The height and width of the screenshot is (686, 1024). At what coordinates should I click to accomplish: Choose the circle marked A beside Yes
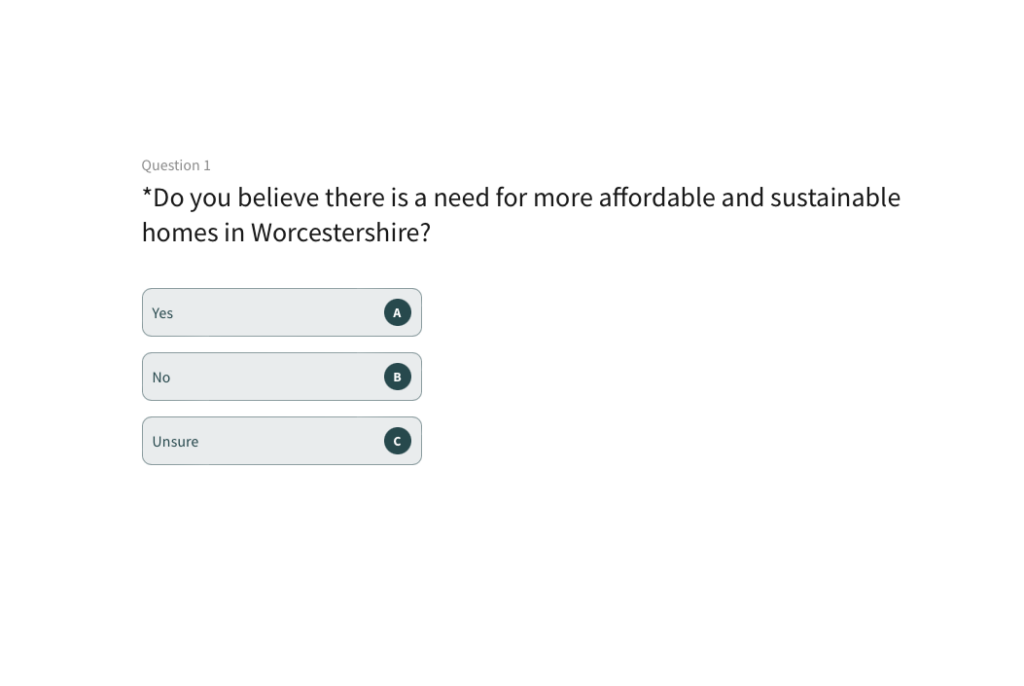pyautogui.click(x=397, y=312)
